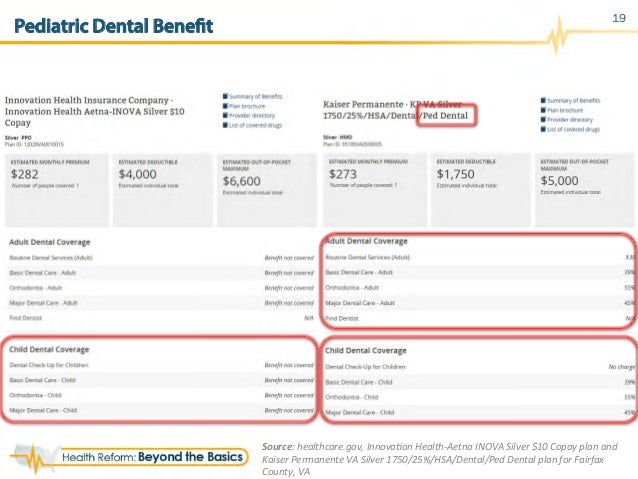This screenshot has width=638, height=479.
Task: Click the heartbeat pulse graphic in header
Action: click(x=559, y=36)
